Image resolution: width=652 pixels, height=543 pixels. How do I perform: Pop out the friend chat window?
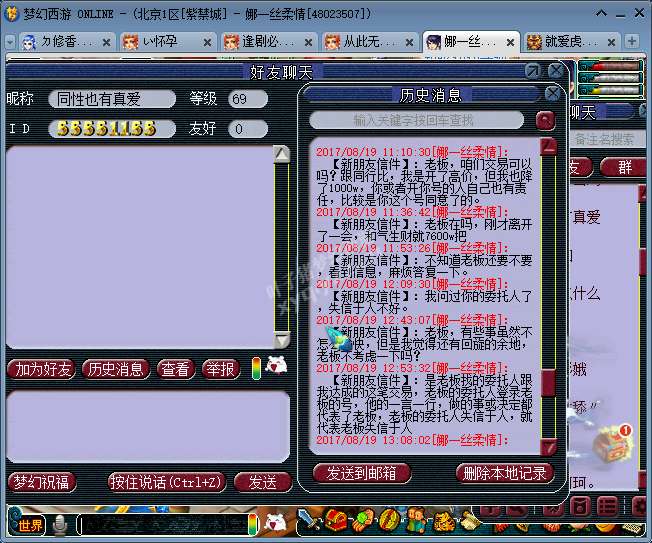pos(533,72)
